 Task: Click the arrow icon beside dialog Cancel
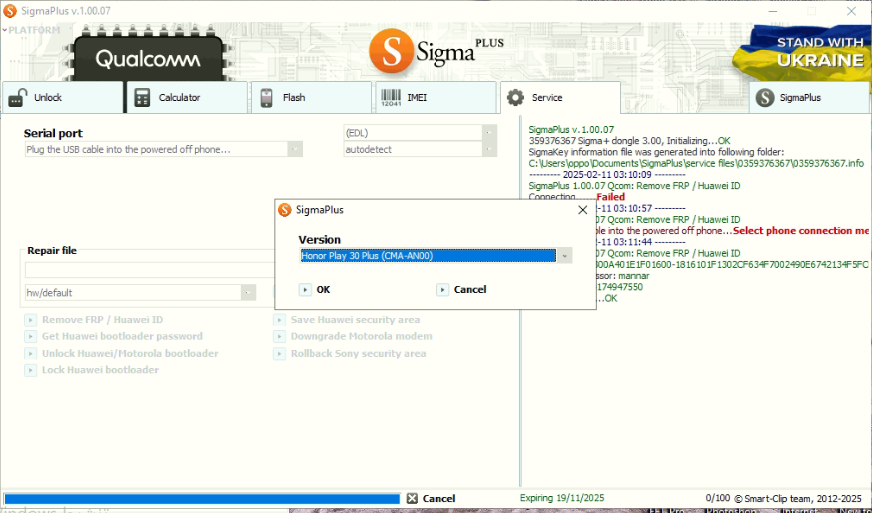pos(442,289)
